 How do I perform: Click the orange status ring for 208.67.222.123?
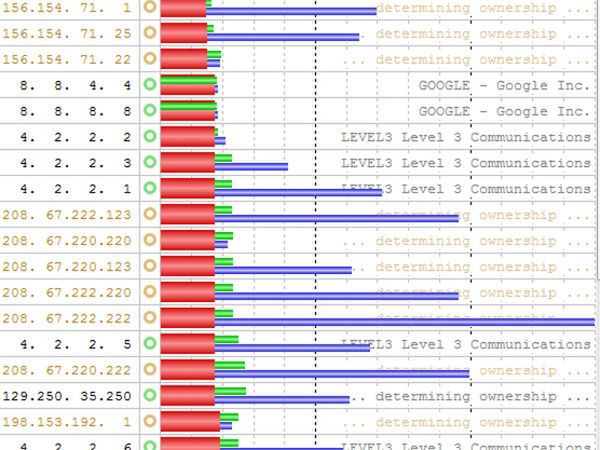150,214
